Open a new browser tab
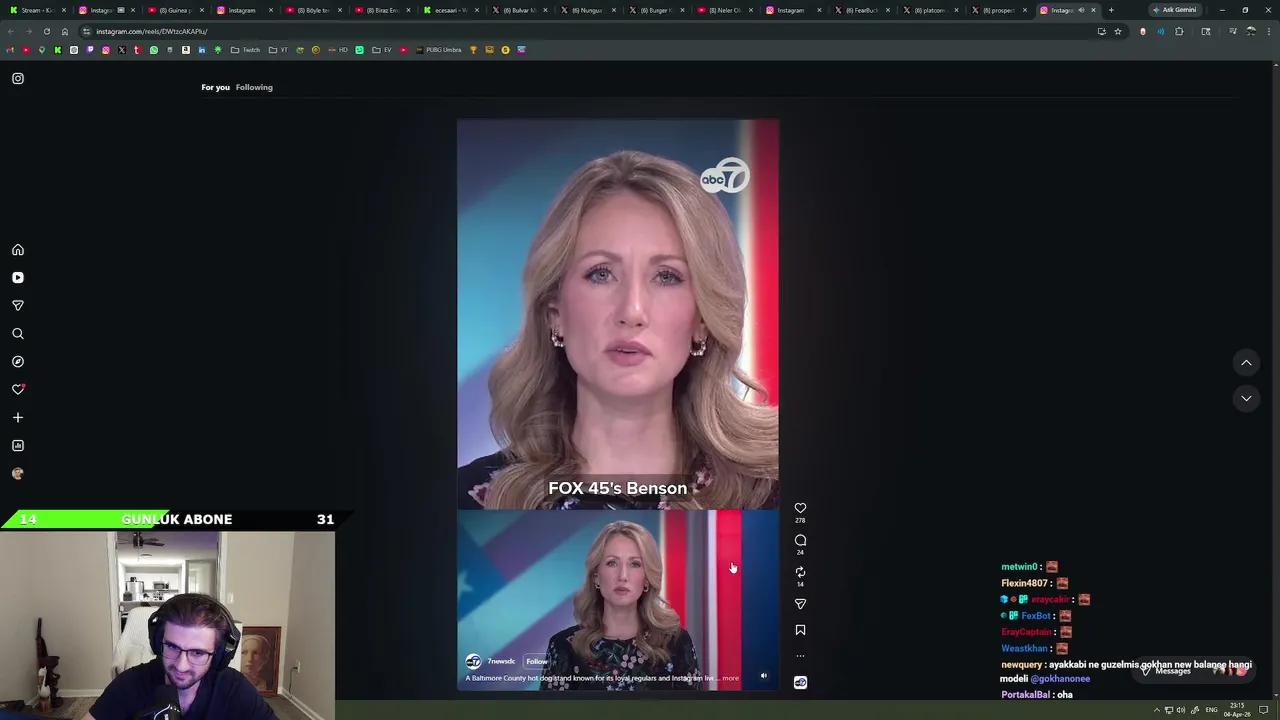The image size is (1280, 720). click(1111, 10)
